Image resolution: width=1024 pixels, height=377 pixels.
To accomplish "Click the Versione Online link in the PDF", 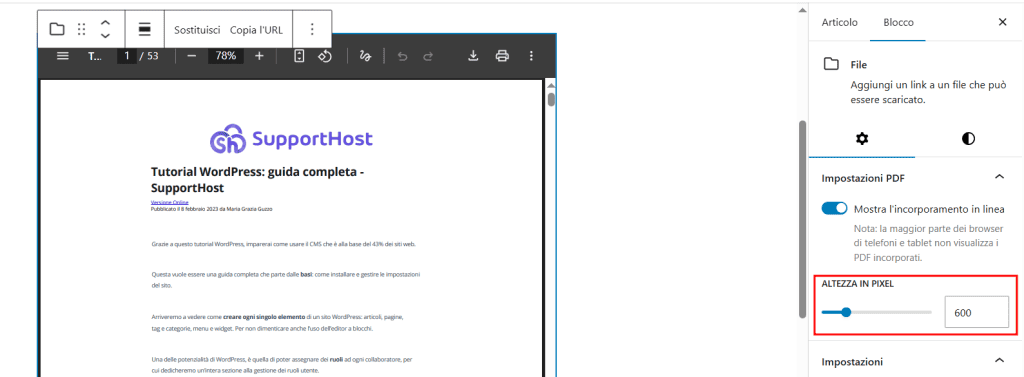I will click(x=170, y=203).
